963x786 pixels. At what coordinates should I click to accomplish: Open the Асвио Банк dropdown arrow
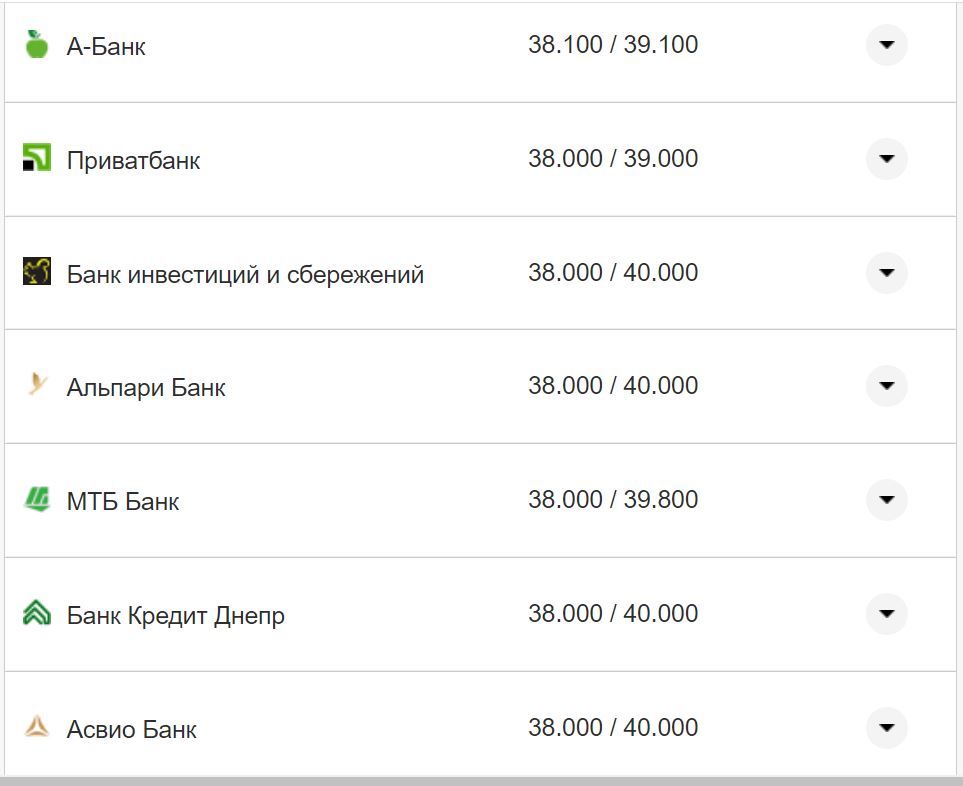886,727
